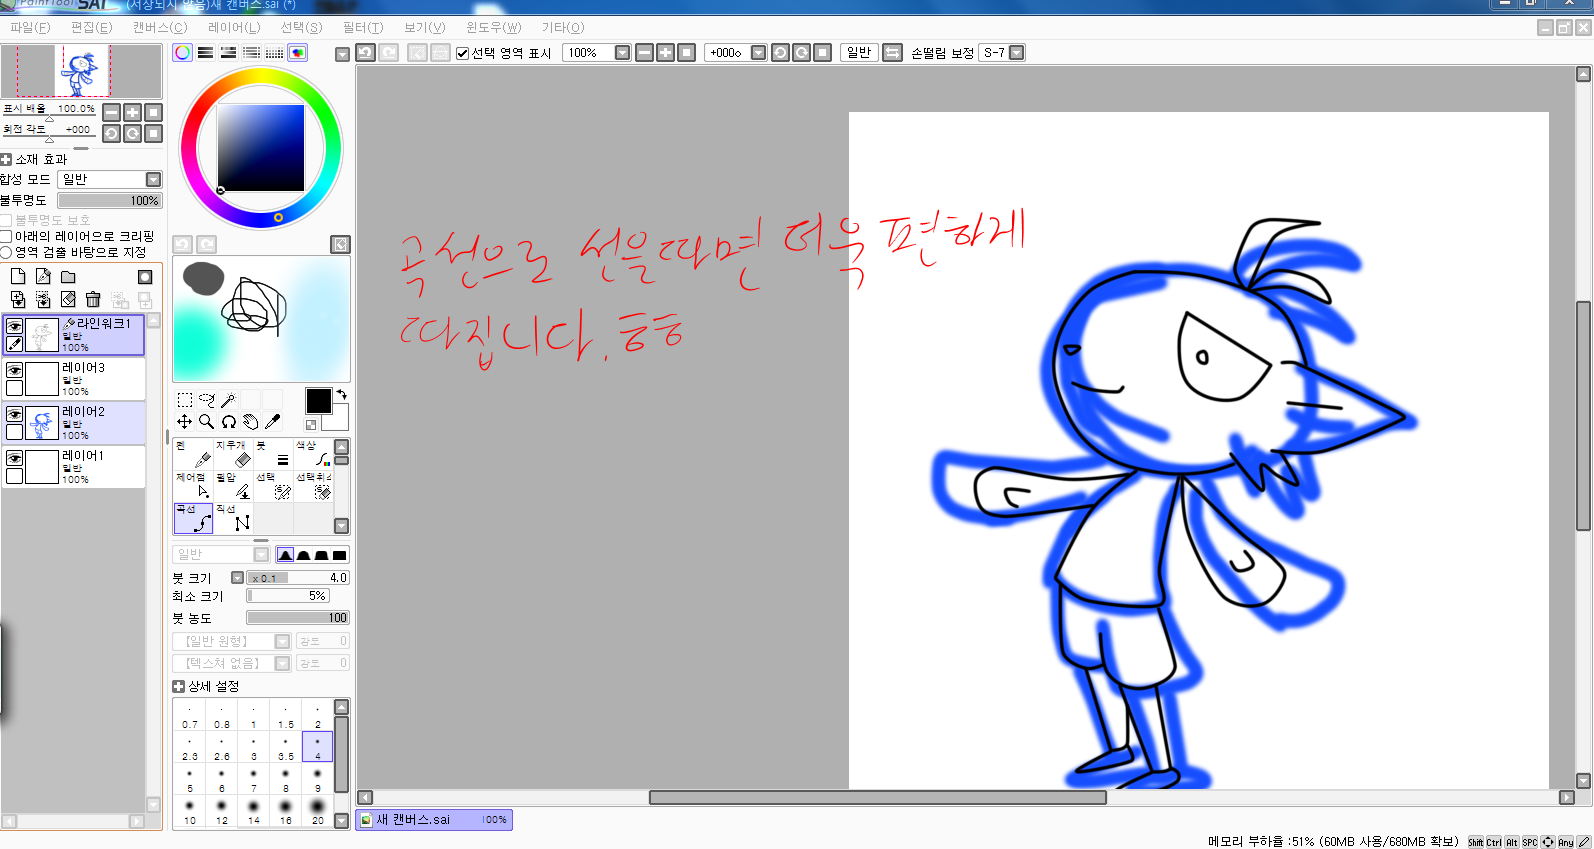The height and width of the screenshot is (849, 1594).
Task: Select the straight Line (직선) tool
Action: (233, 519)
